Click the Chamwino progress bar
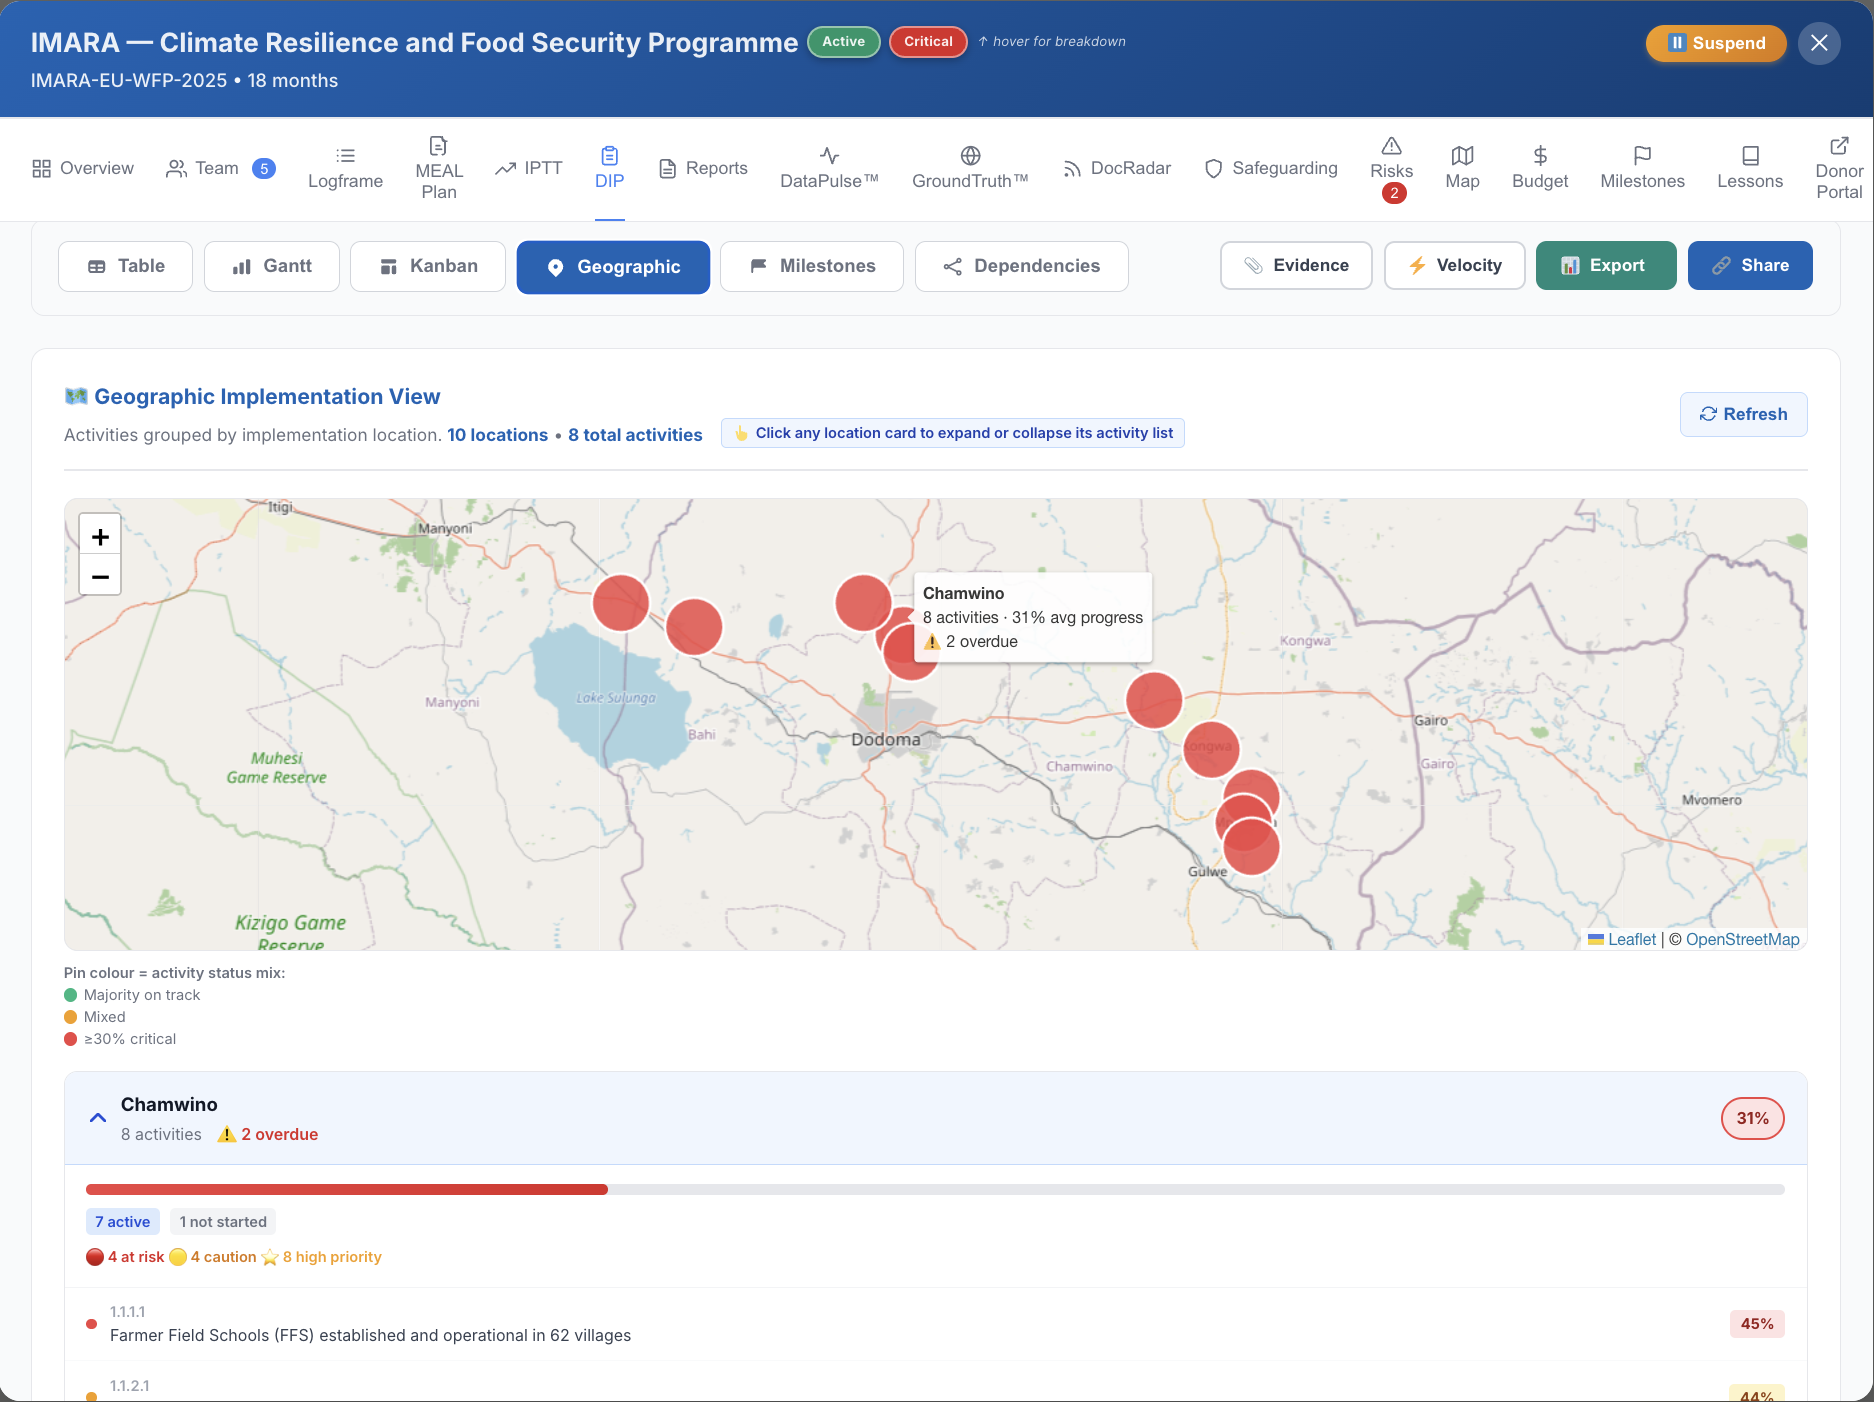This screenshot has height=1402, width=1874. point(935,1190)
